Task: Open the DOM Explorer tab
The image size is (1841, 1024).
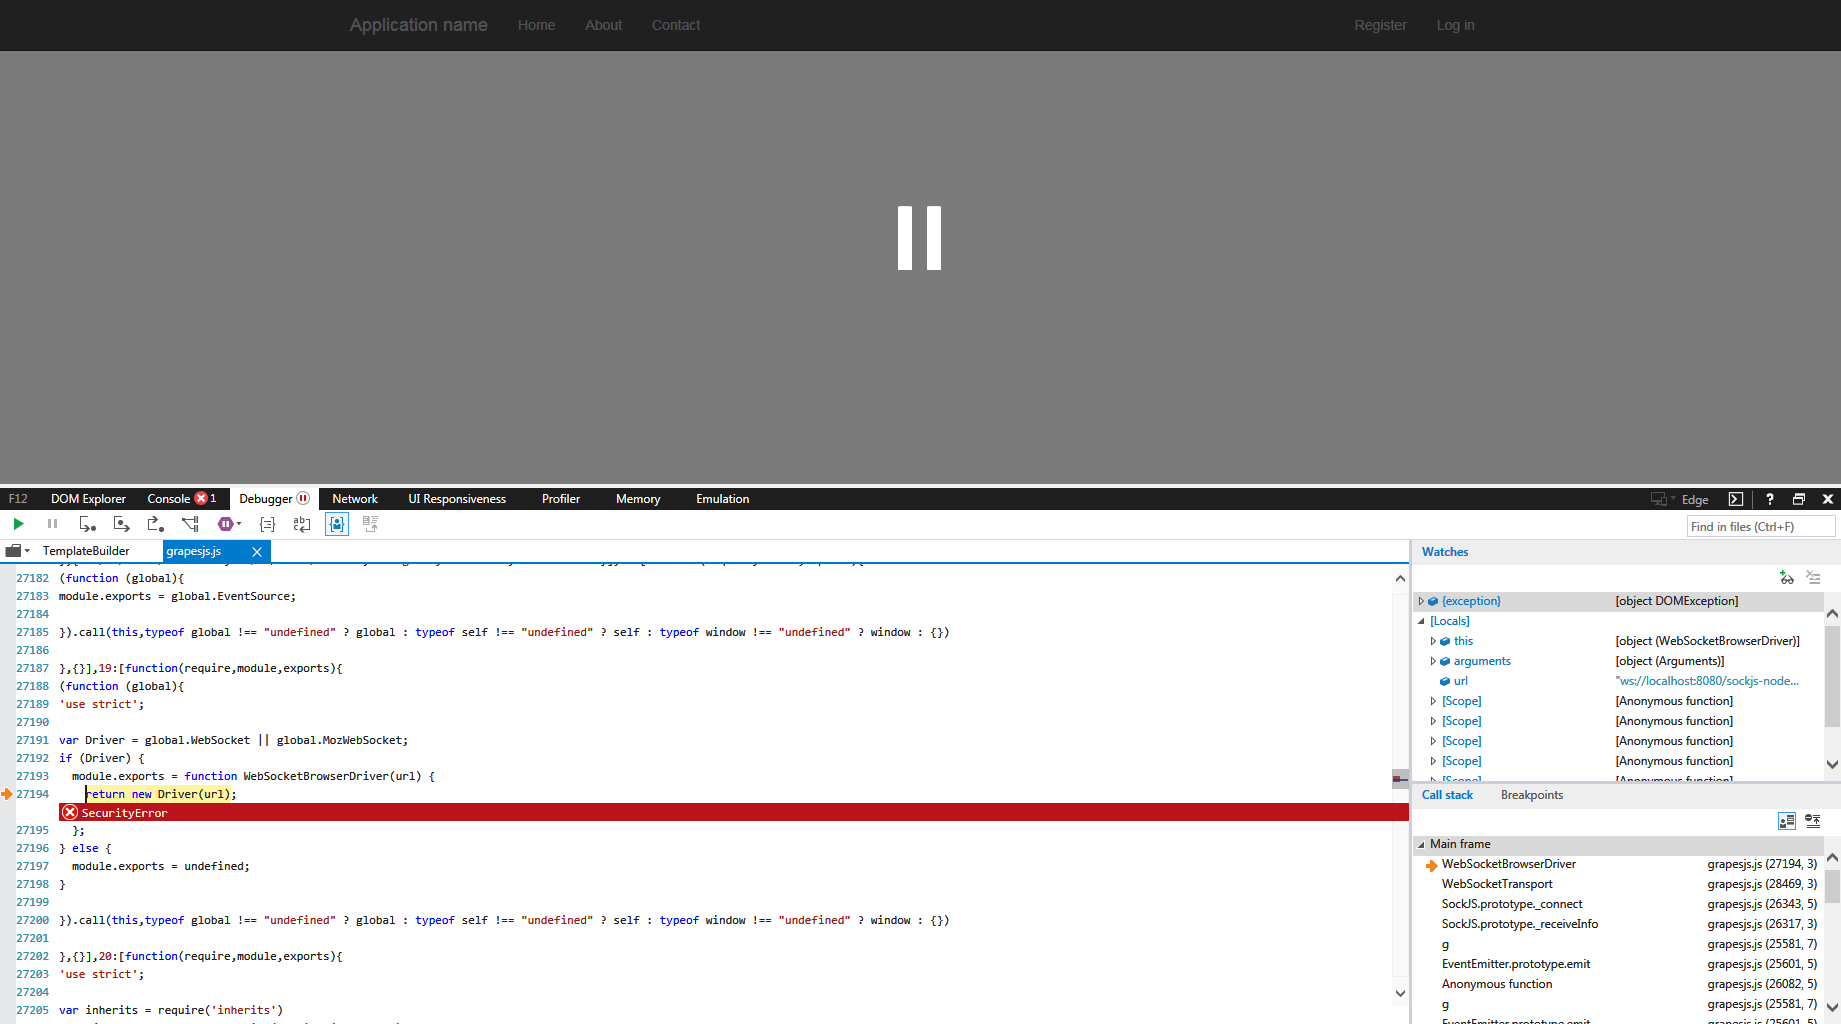Action: pyautogui.click(x=88, y=499)
